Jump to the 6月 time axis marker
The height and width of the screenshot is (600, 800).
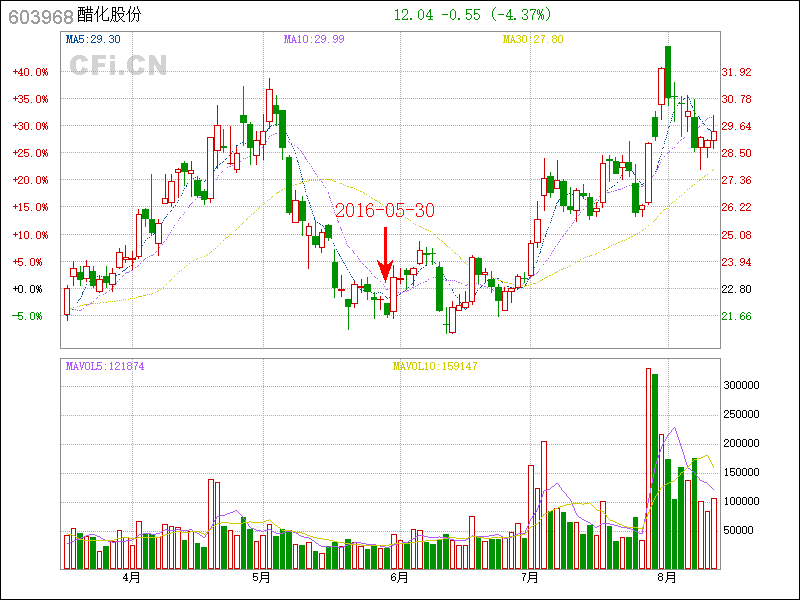[398, 578]
